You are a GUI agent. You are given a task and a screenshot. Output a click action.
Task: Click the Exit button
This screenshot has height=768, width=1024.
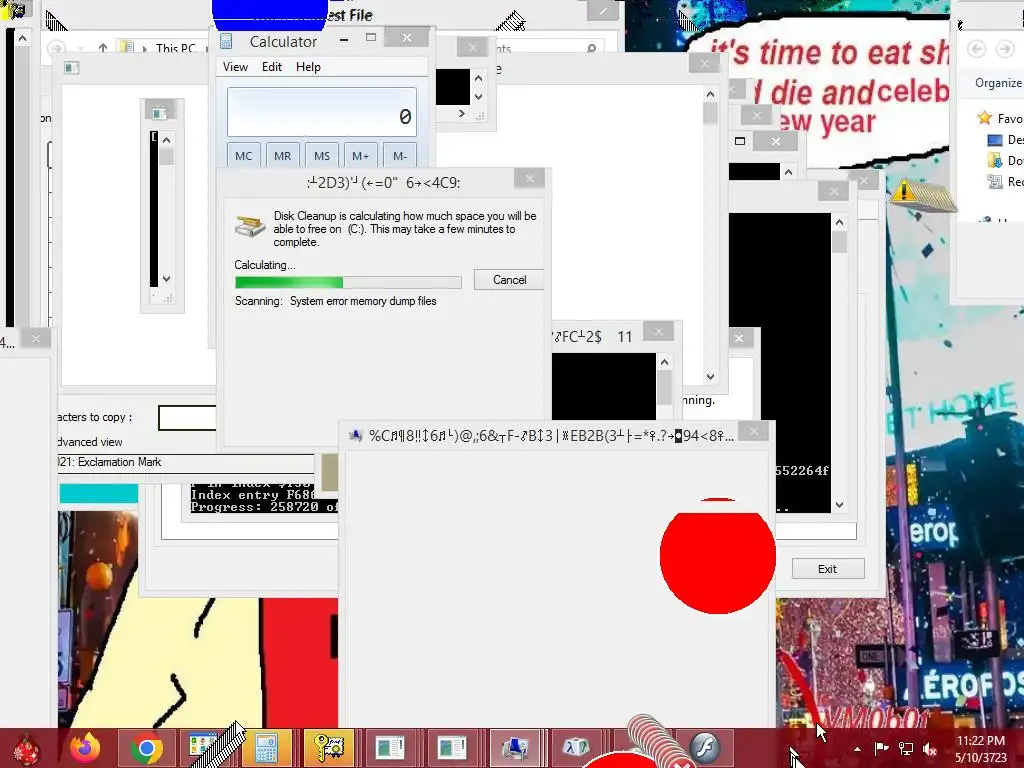828,569
